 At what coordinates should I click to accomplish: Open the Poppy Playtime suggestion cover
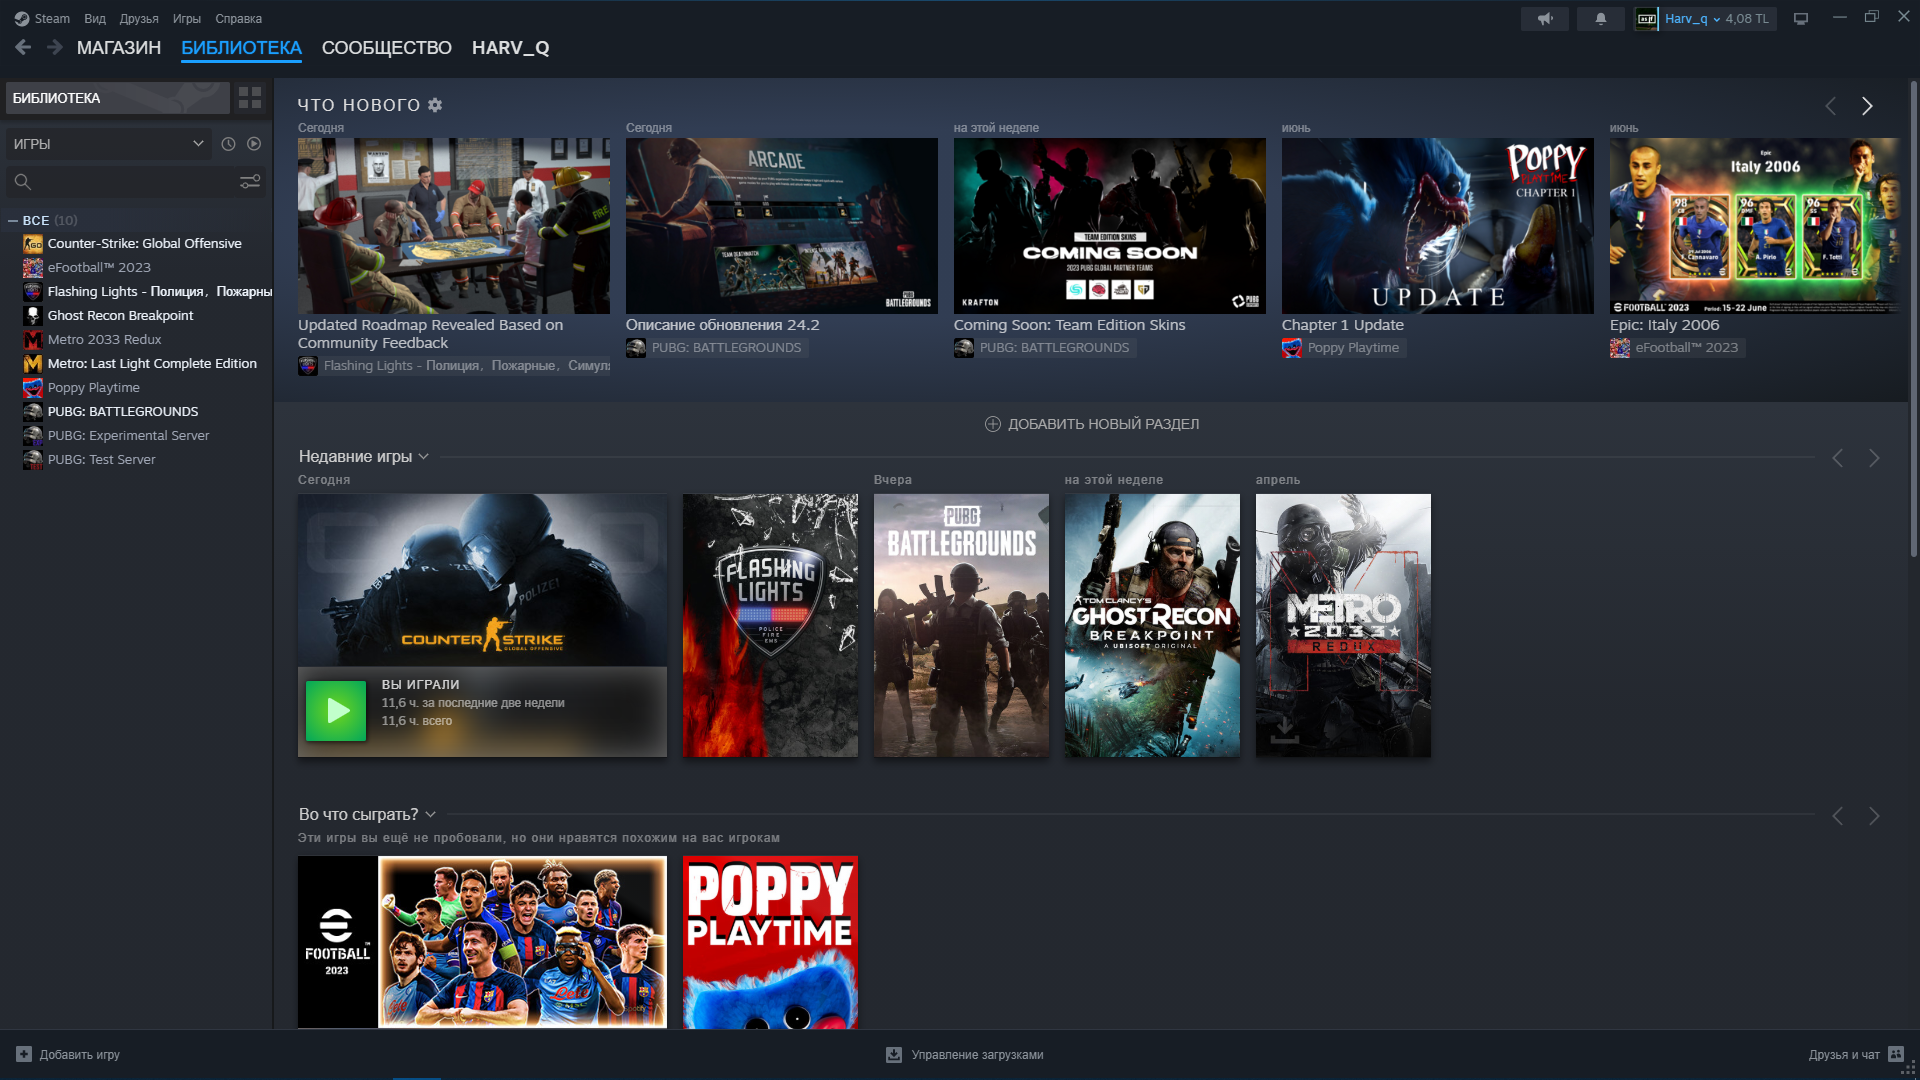770,942
